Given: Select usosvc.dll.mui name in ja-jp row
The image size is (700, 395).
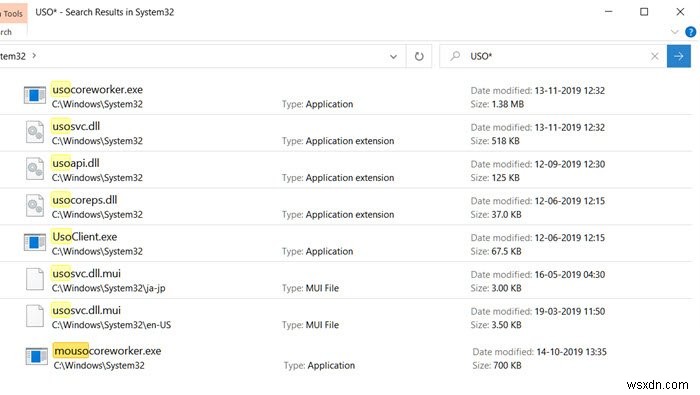Looking at the screenshot, I should [86, 273].
